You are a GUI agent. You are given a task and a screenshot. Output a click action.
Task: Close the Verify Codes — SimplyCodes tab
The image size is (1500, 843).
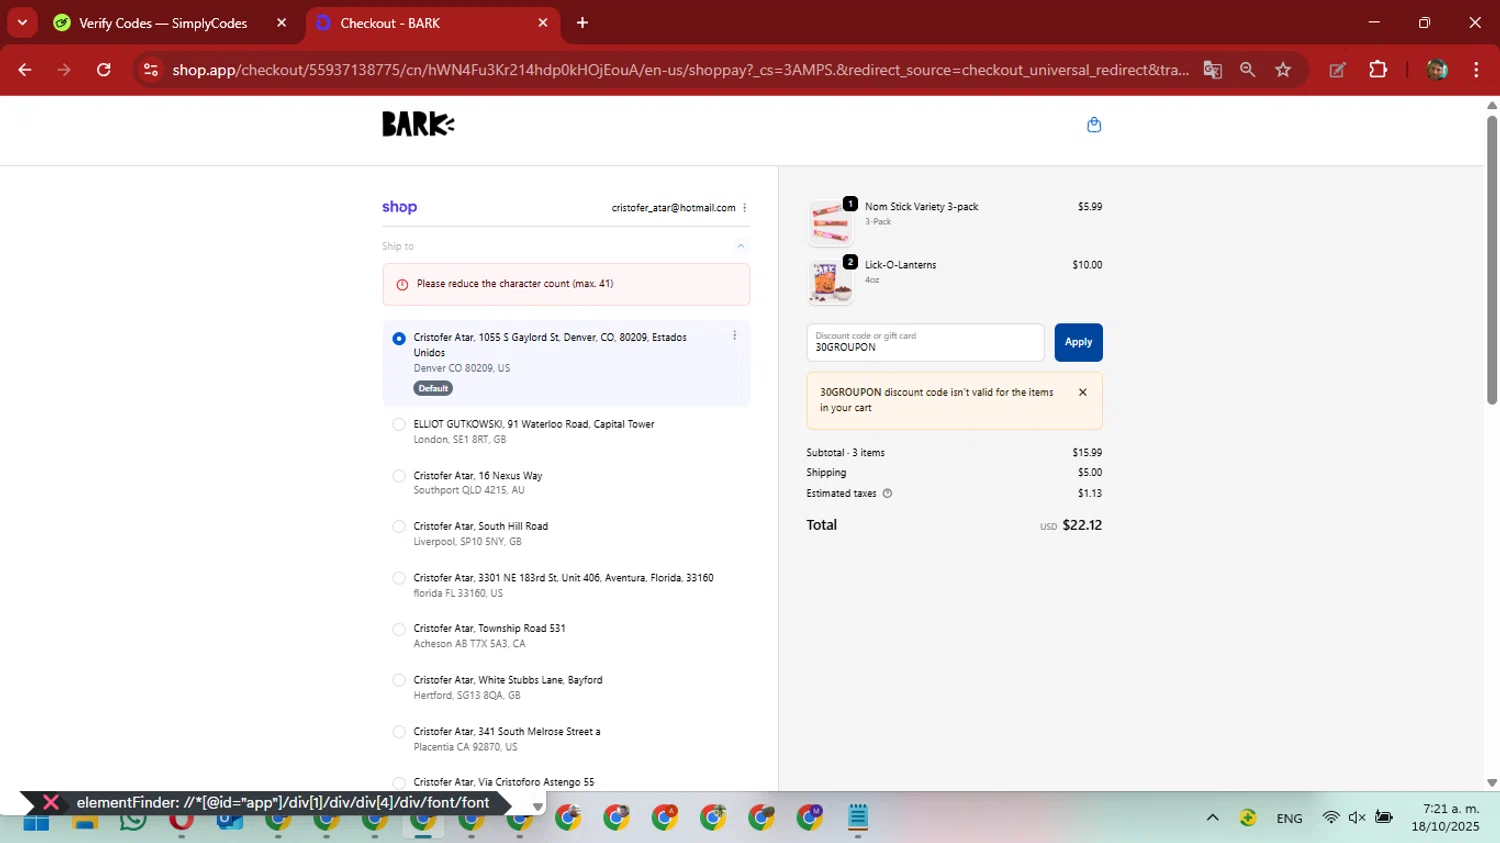tap(281, 23)
